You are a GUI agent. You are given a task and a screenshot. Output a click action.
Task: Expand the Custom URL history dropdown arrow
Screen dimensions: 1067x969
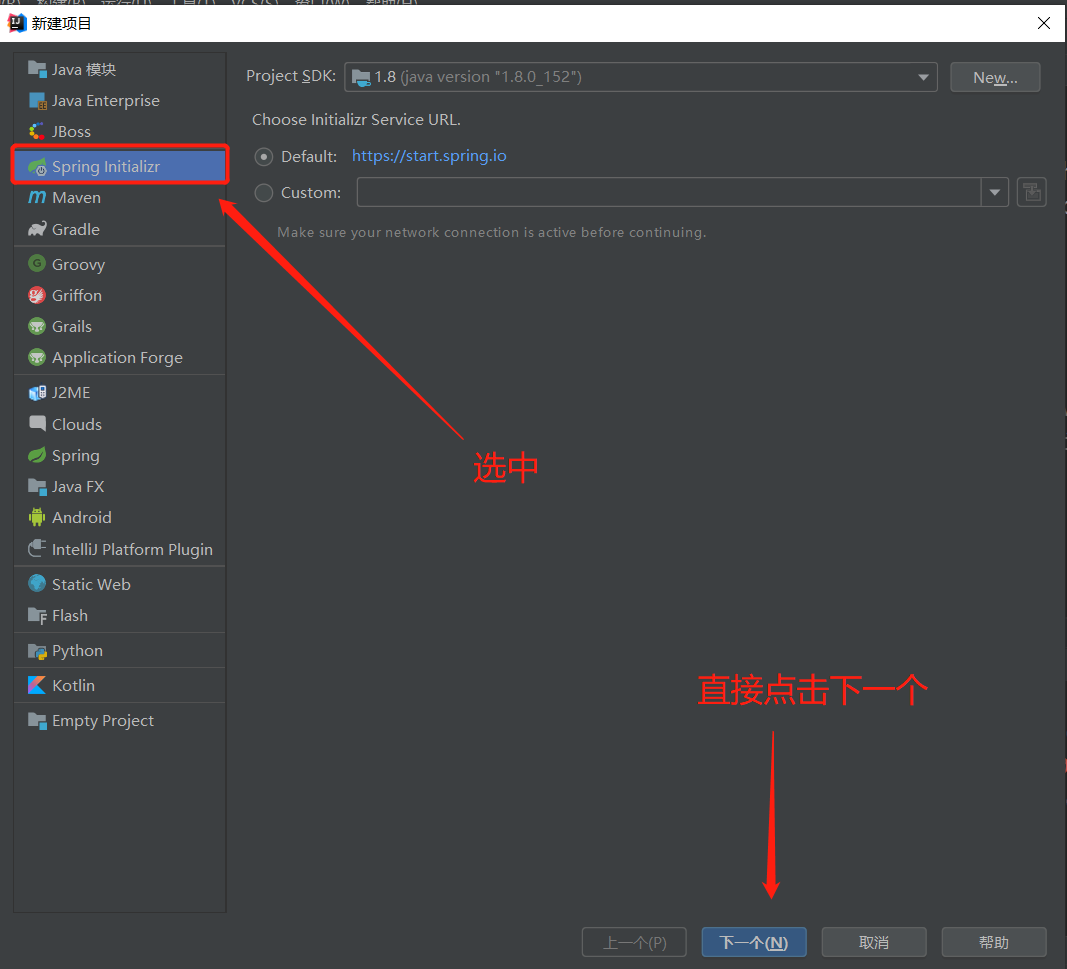pyautogui.click(x=994, y=192)
